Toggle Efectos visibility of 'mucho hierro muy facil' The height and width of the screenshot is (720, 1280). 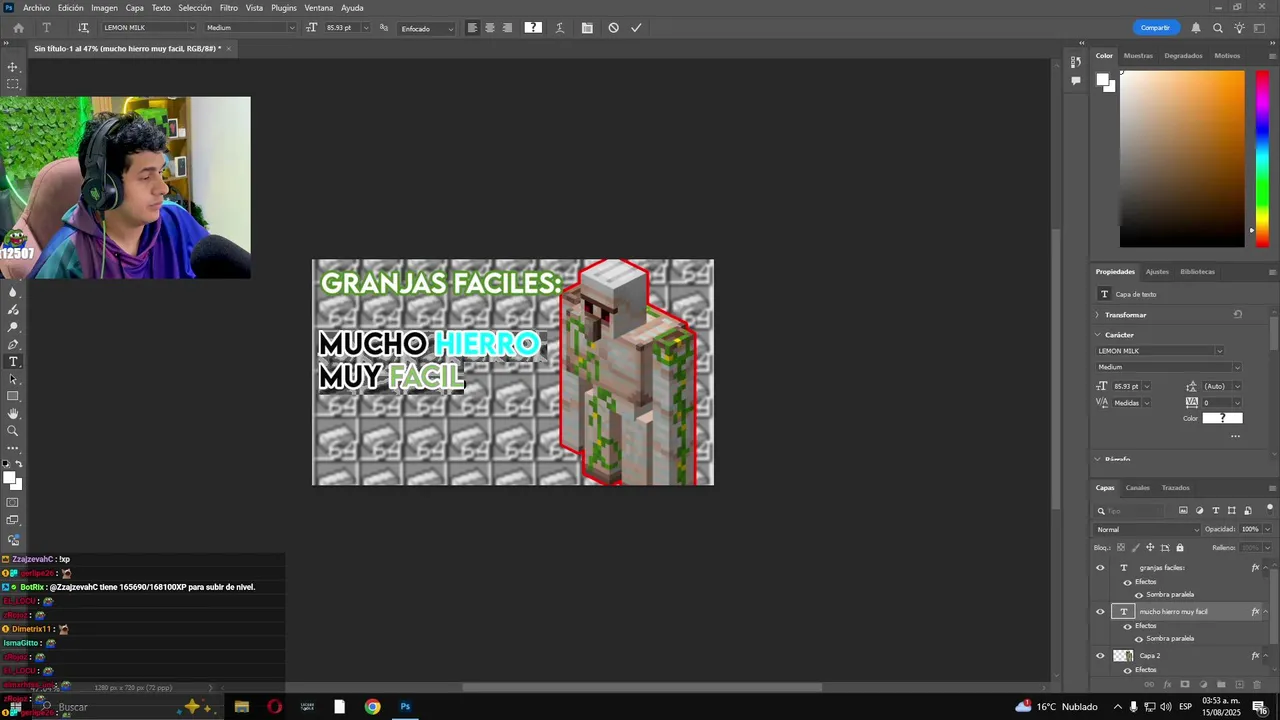(1128, 626)
